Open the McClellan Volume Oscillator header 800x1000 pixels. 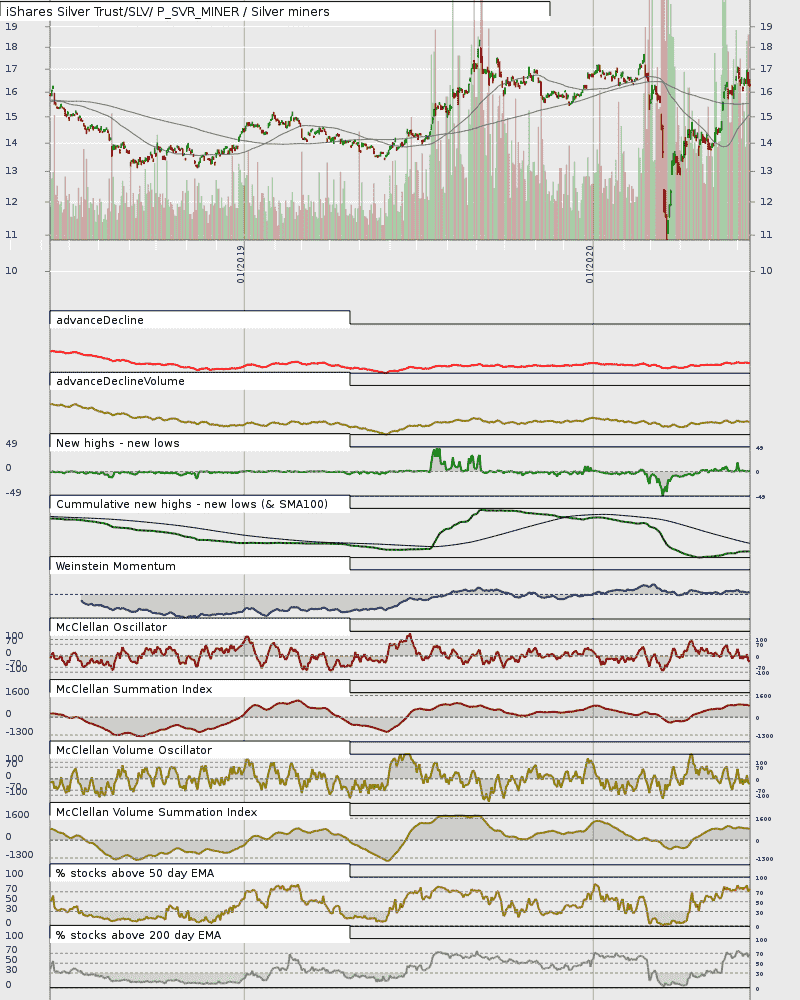tap(133, 751)
